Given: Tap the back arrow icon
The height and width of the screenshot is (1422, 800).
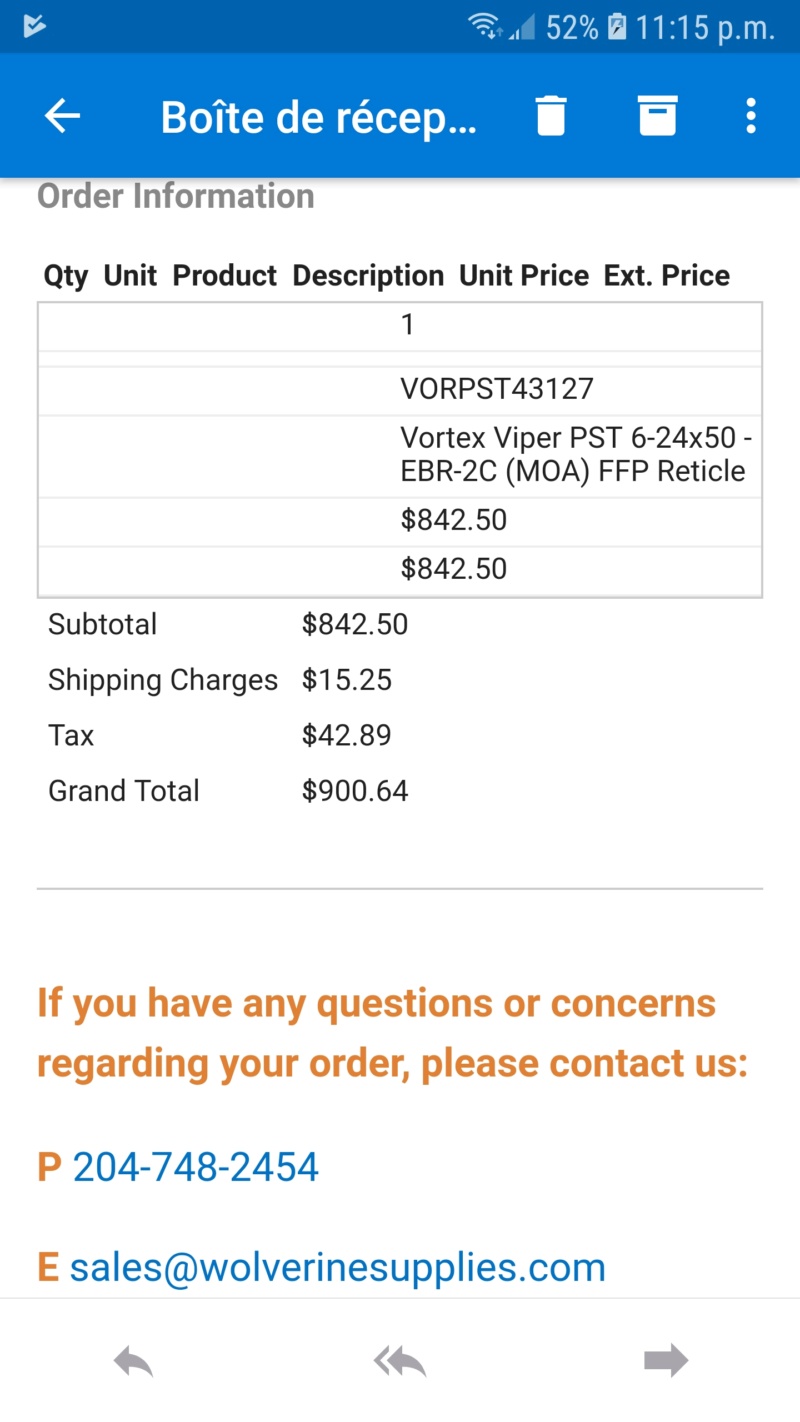Looking at the screenshot, I should pos(62,117).
